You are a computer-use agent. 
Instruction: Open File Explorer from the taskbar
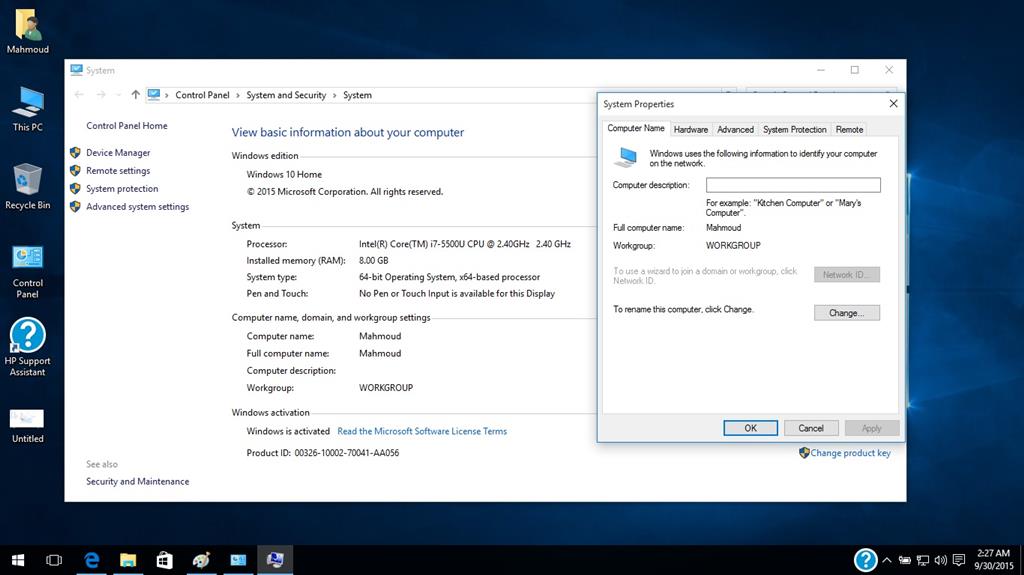coord(128,560)
